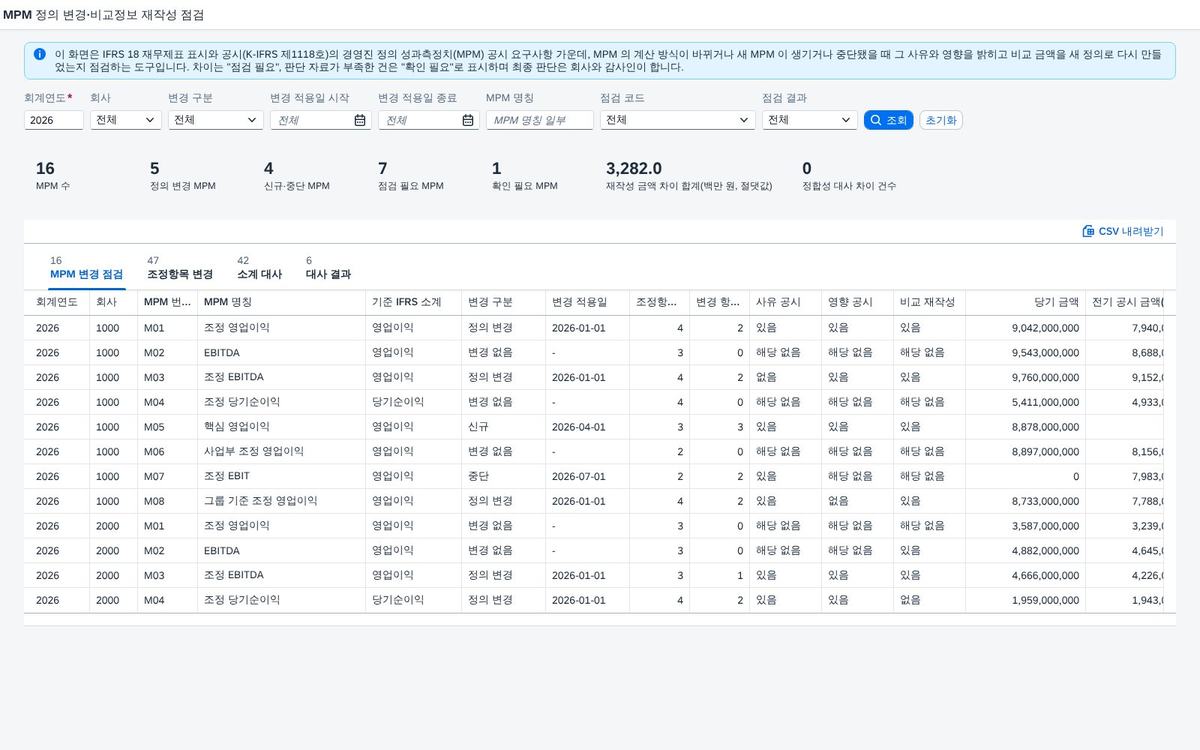Sort by the MPM 명칭 column header

(x=282, y=302)
